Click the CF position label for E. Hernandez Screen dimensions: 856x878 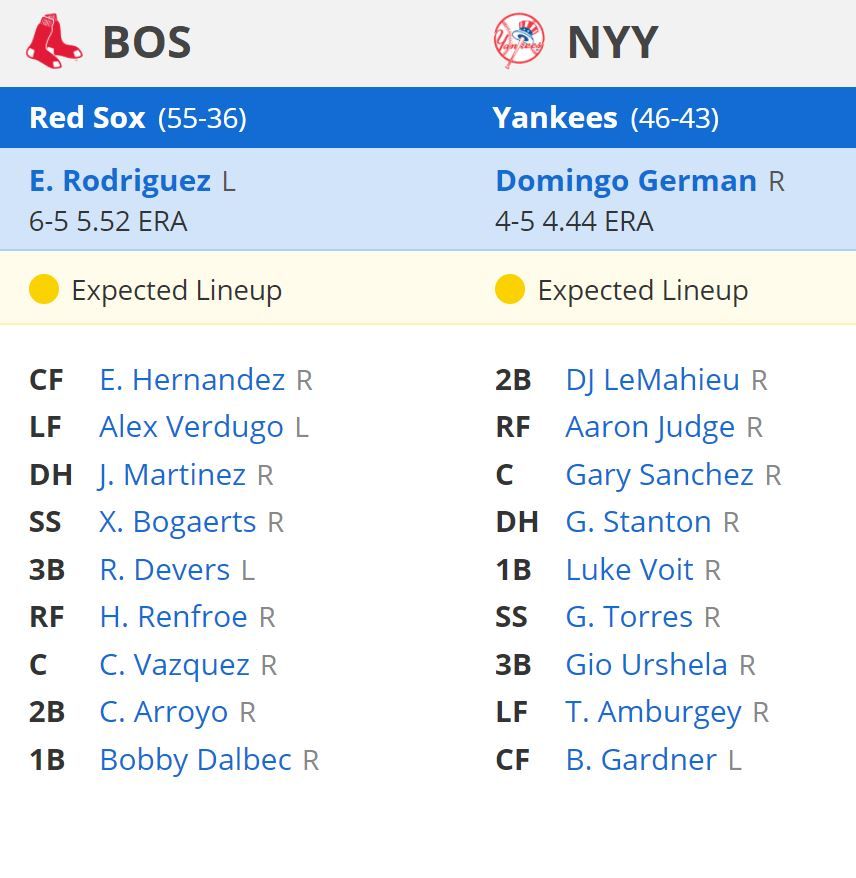(47, 379)
